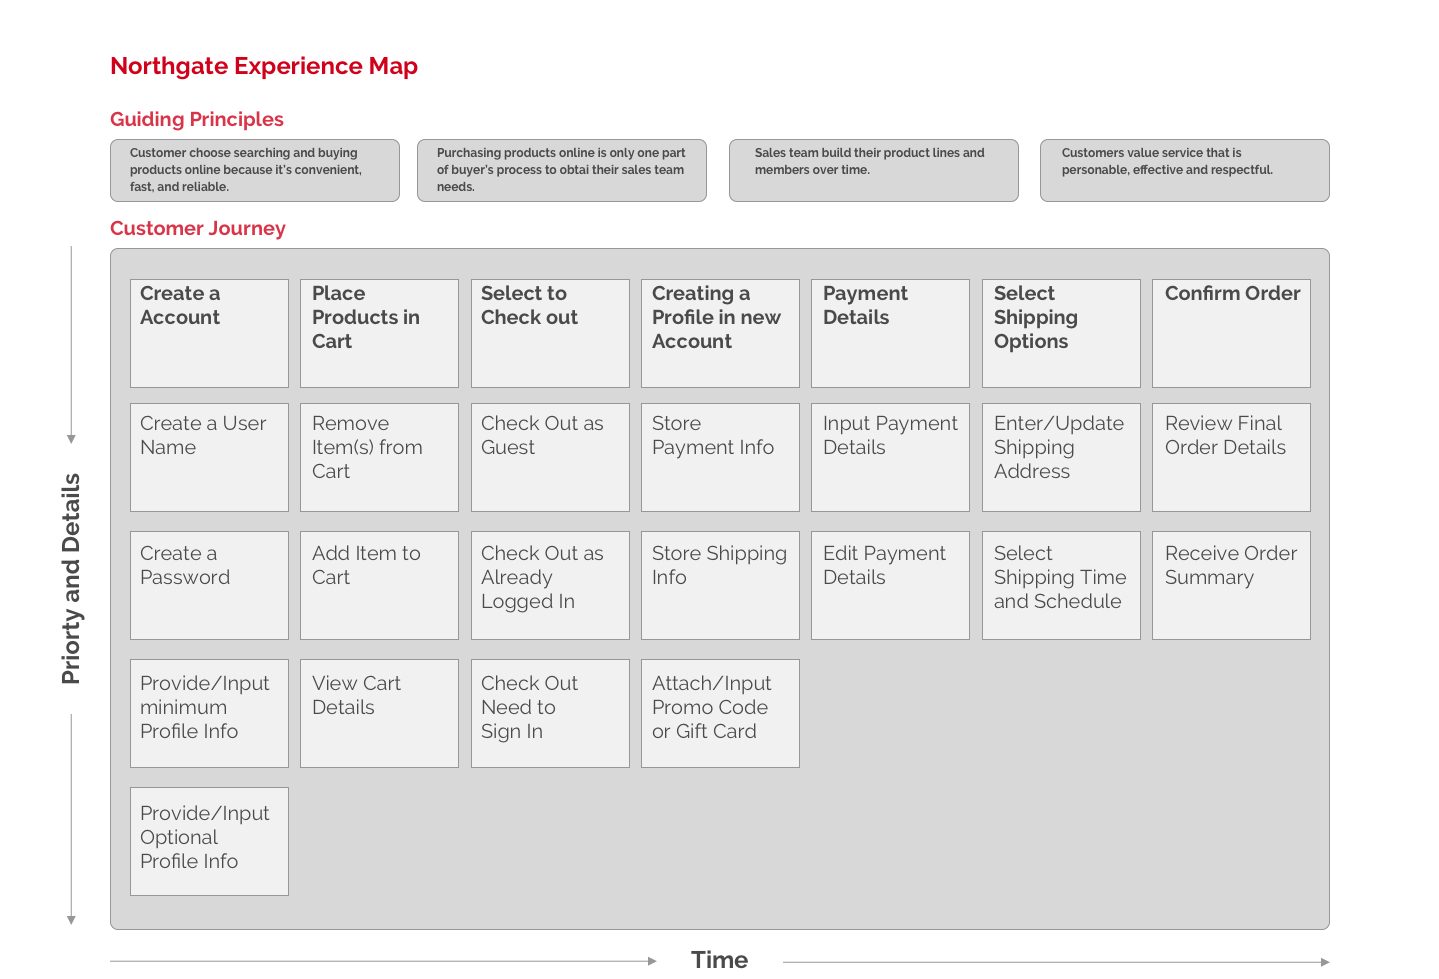Open 'Creating a Profile in new Account' card
1439x979 pixels.
pos(720,333)
